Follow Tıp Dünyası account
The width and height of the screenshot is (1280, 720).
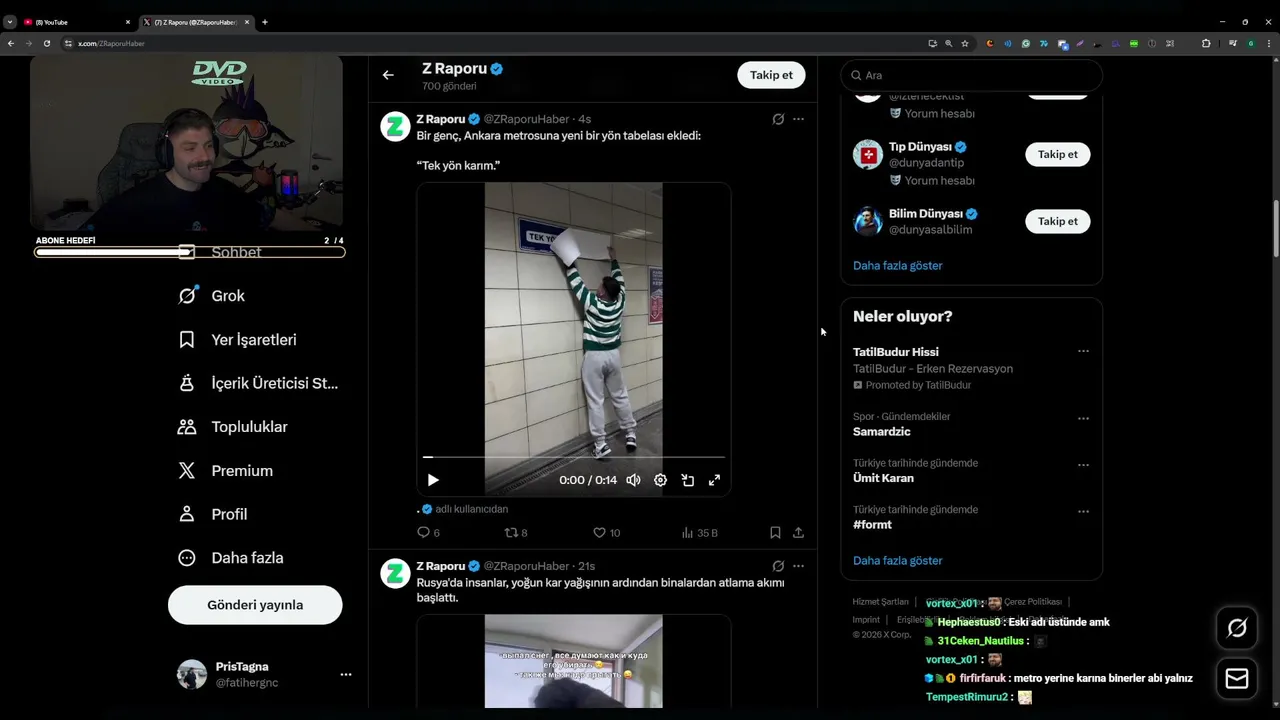pos(1057,154)
